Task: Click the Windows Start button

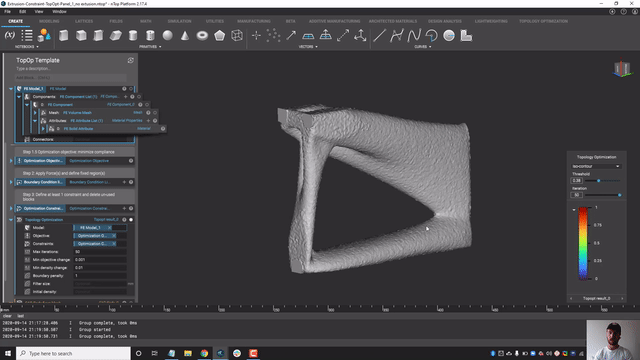Action: (8, 353)
